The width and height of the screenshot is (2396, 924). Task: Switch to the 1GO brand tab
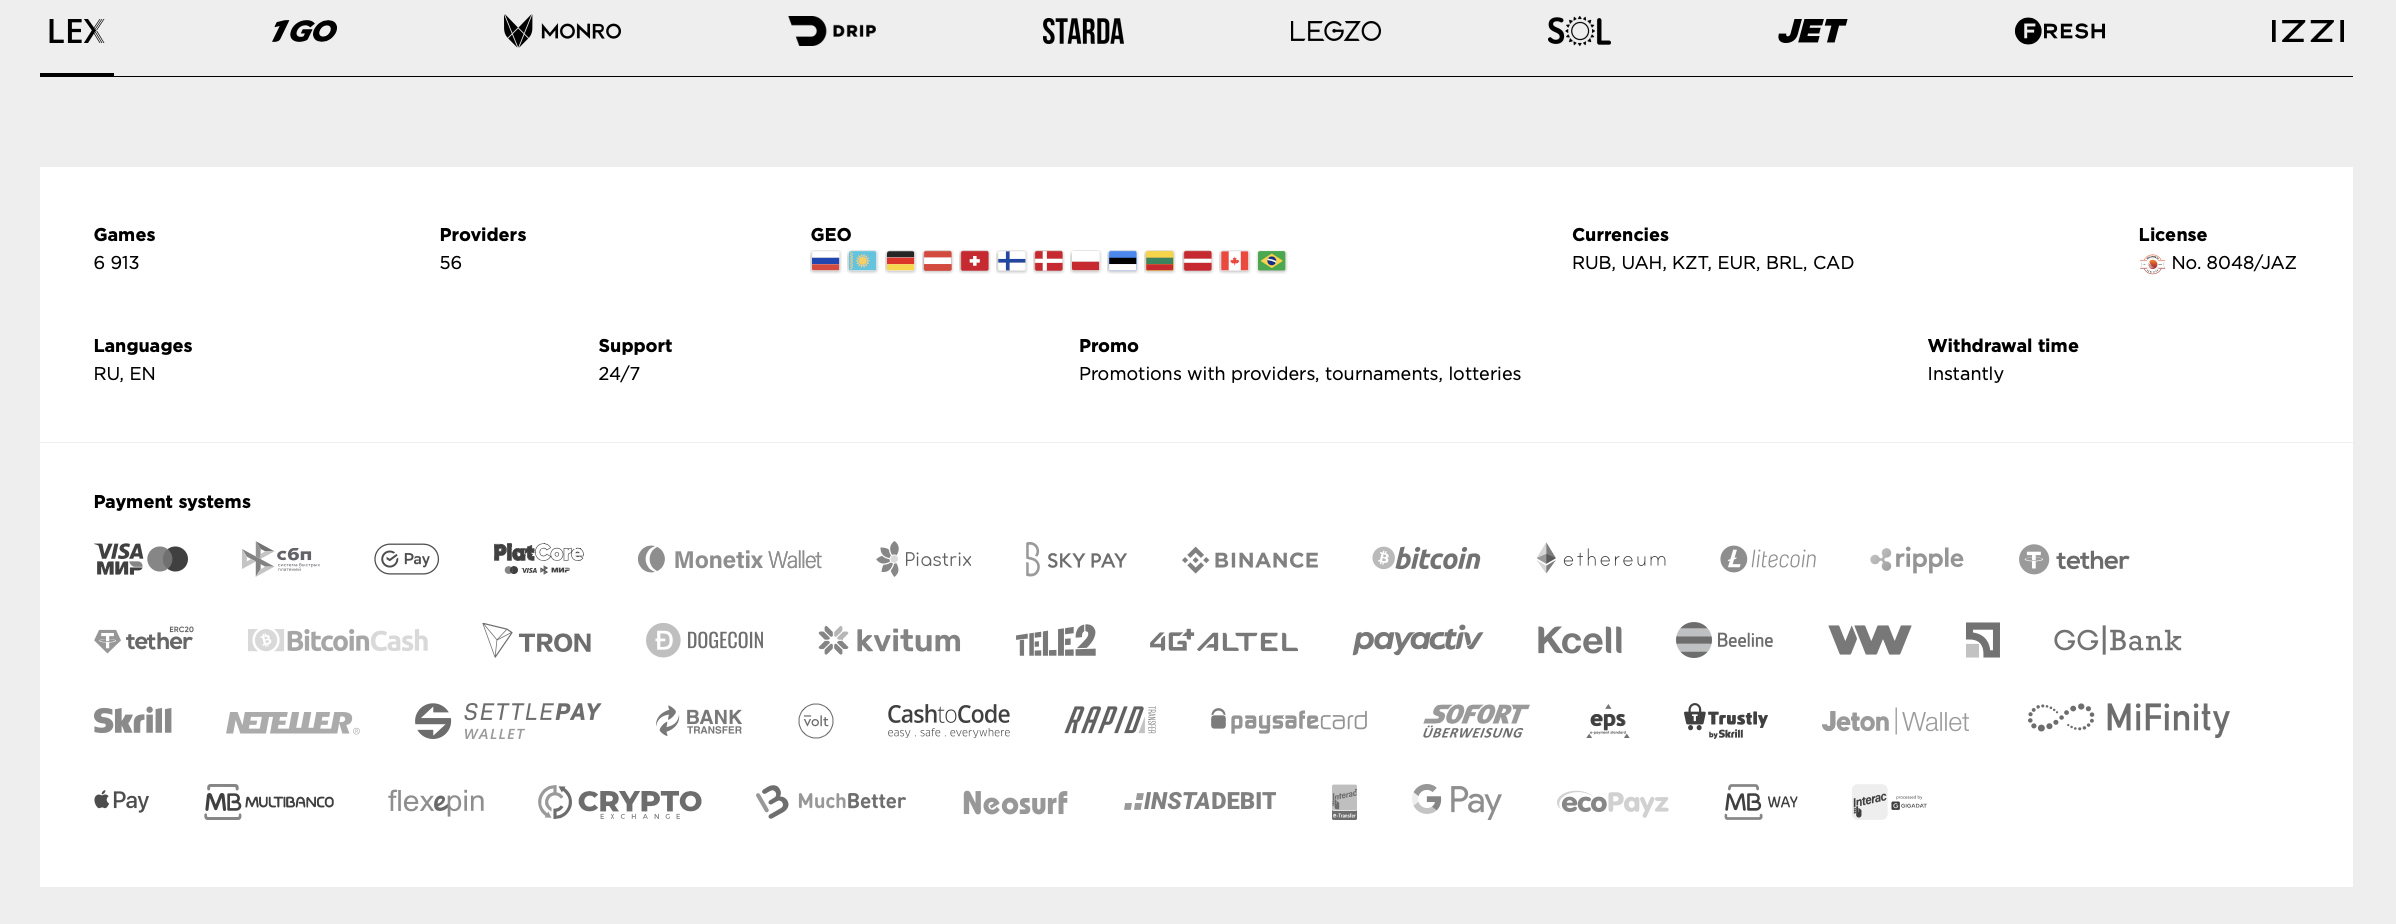point(304,32)
